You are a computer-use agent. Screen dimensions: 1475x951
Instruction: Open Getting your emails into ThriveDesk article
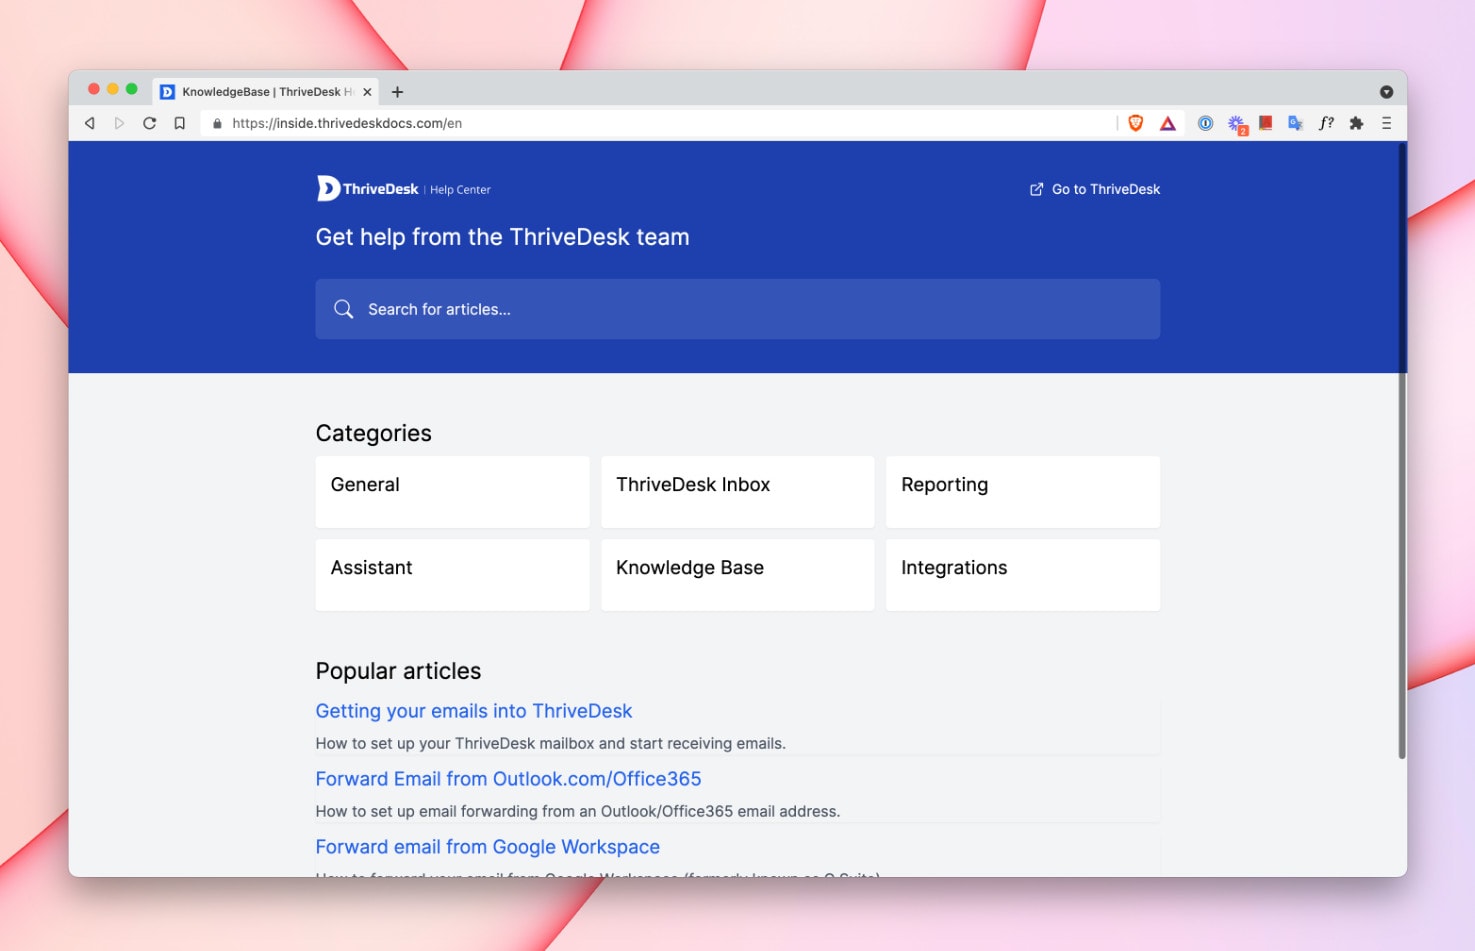[x=474, y=711]
